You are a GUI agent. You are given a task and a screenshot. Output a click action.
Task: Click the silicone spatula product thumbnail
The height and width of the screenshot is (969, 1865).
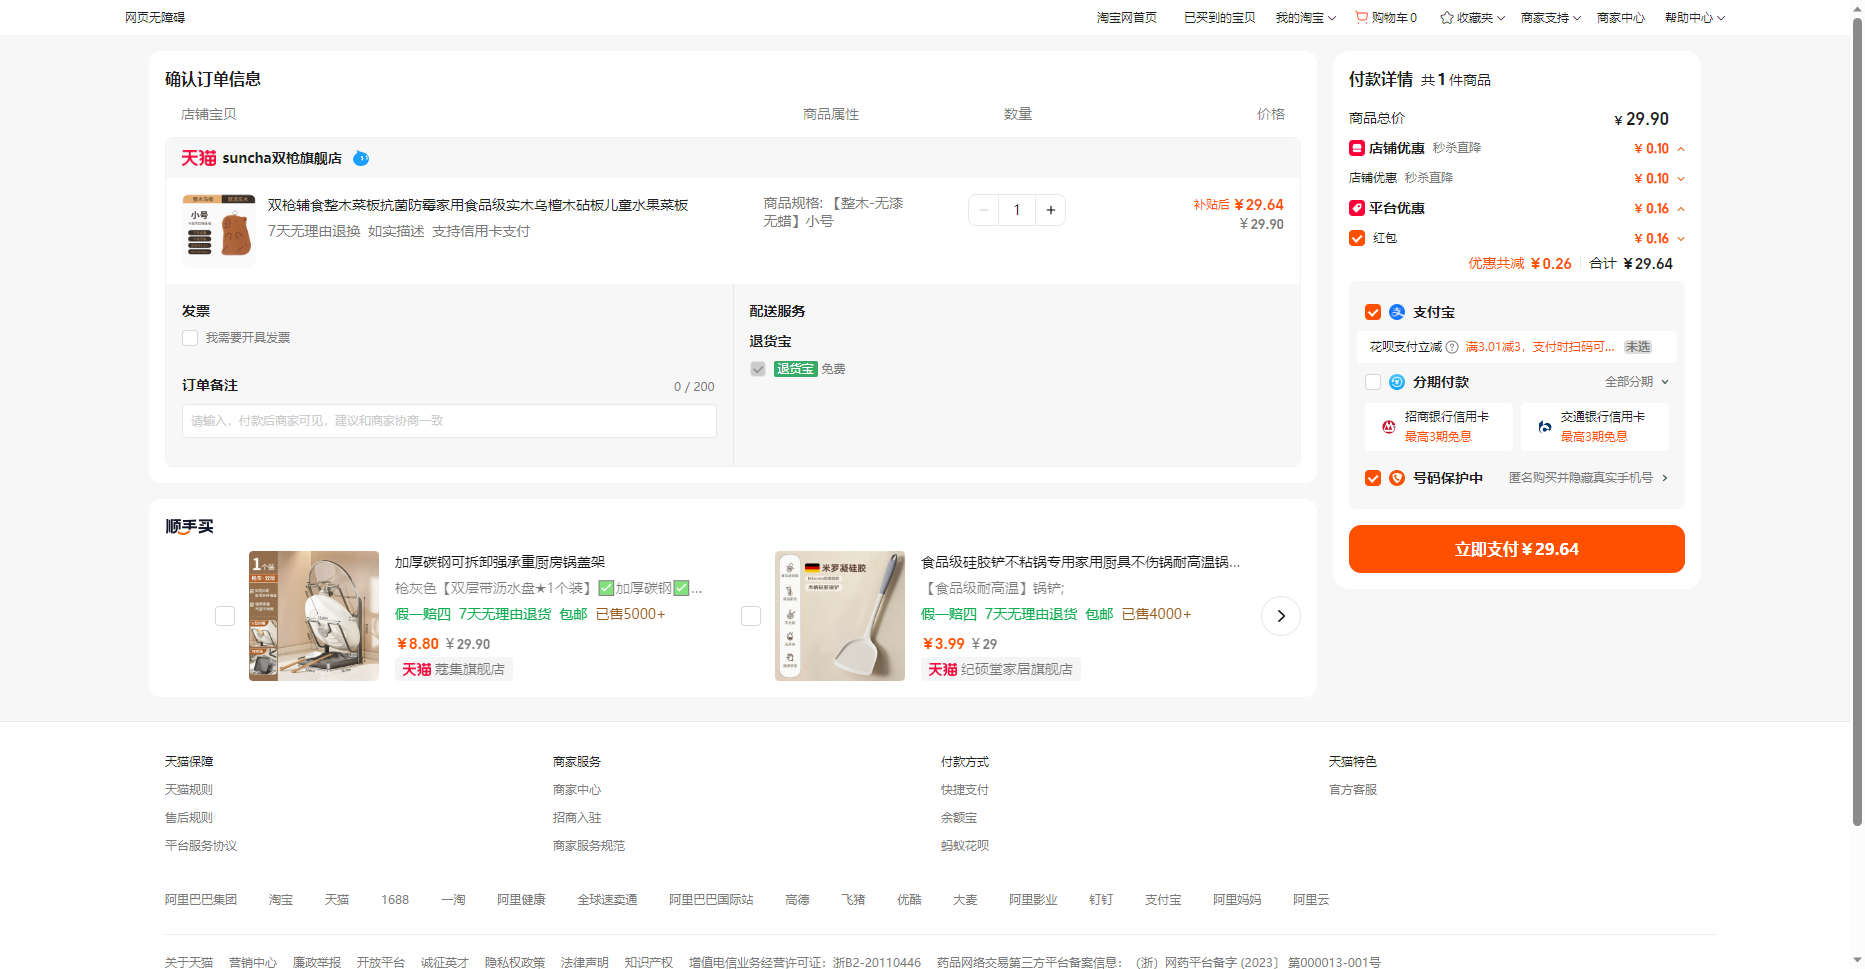(840, 616)
